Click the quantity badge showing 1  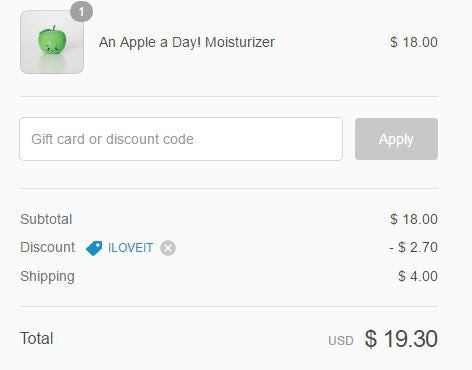[81, 12]
